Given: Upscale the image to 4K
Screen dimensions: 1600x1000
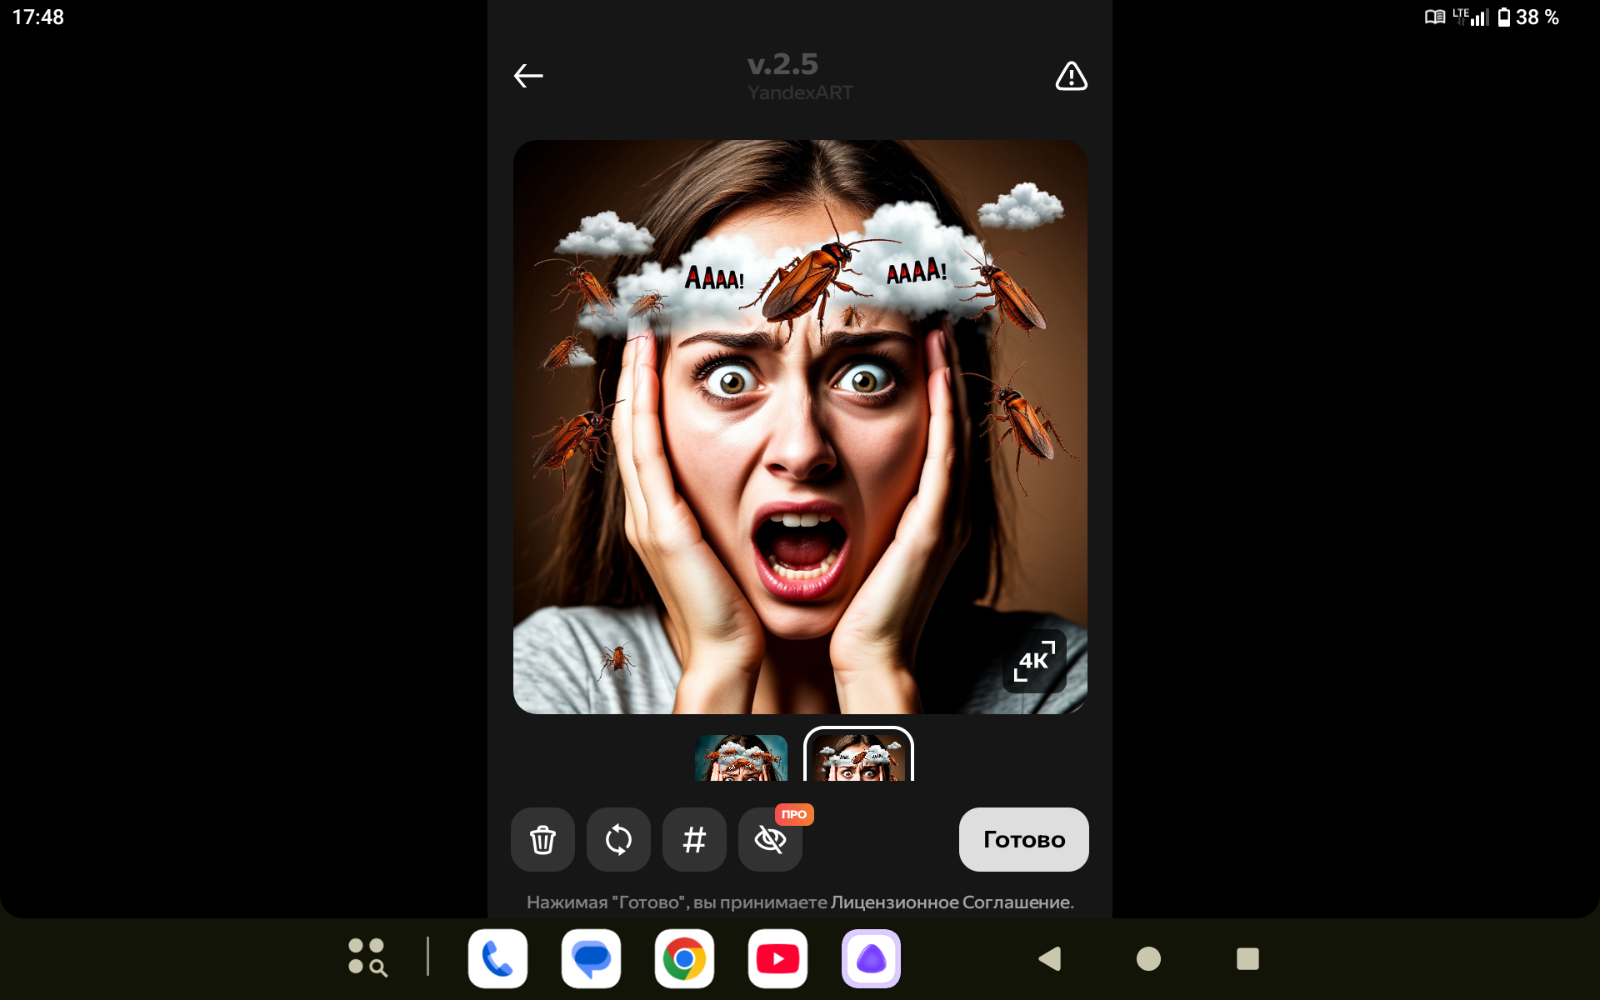Looking at the screenshot, I should 1034,660.
